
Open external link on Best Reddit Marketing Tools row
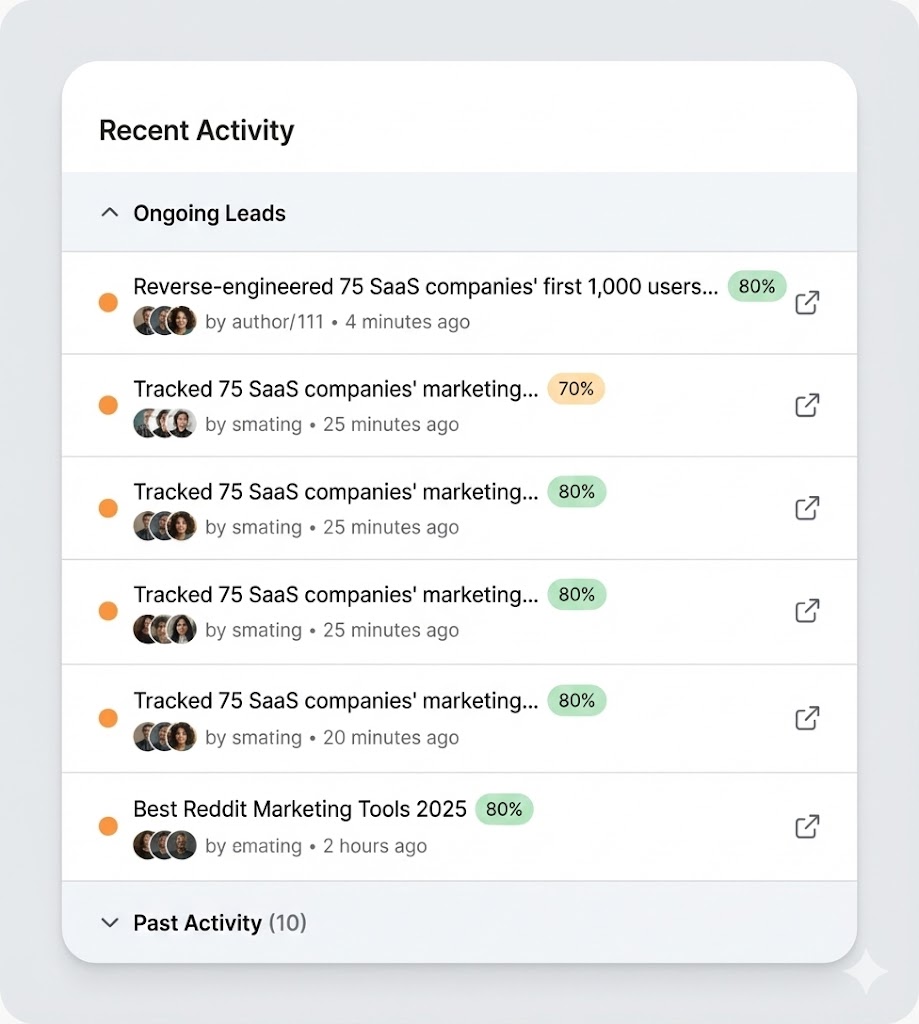pos(807,826)
